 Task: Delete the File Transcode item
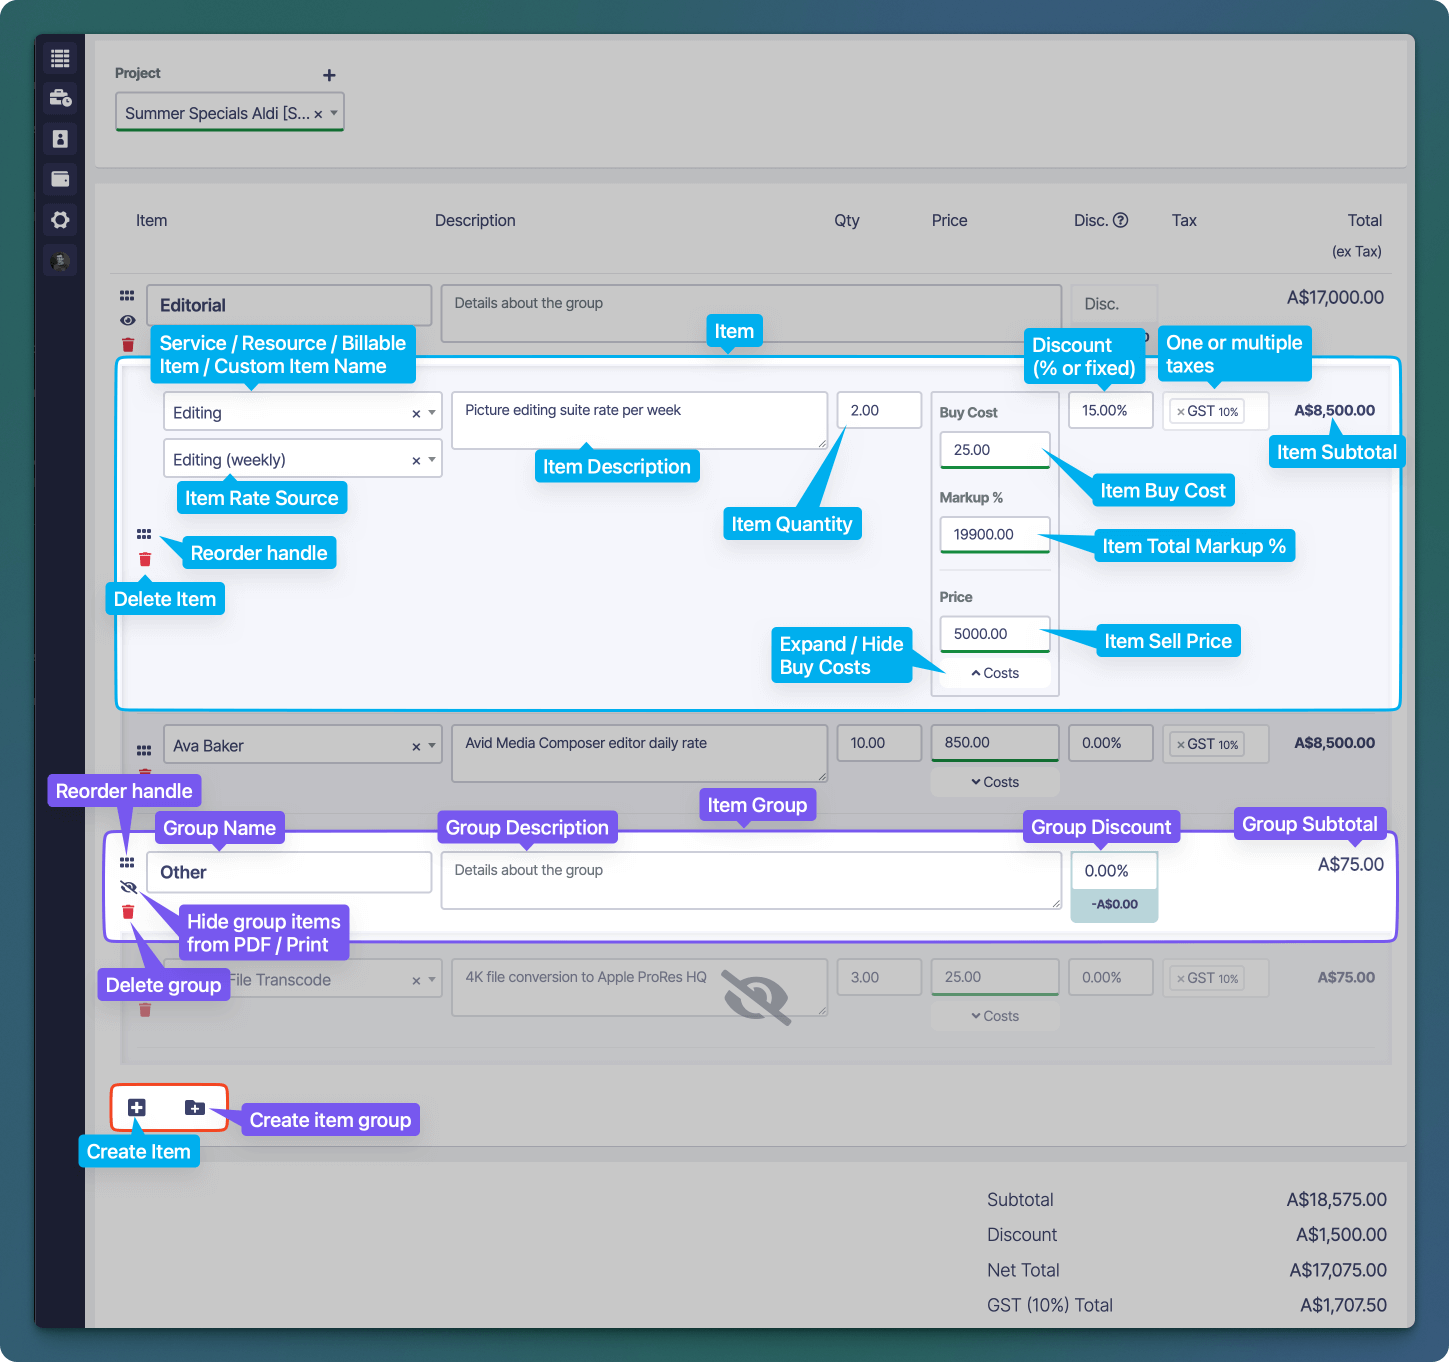point(145,1010)
